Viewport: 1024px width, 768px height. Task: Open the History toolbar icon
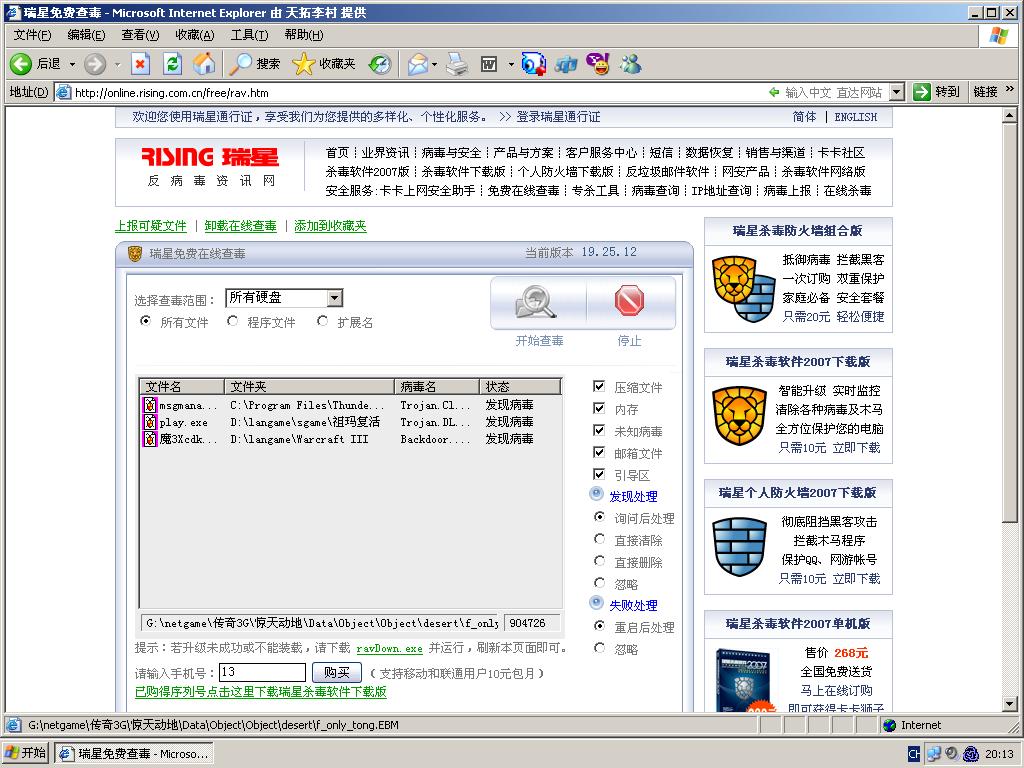(379, 64)
